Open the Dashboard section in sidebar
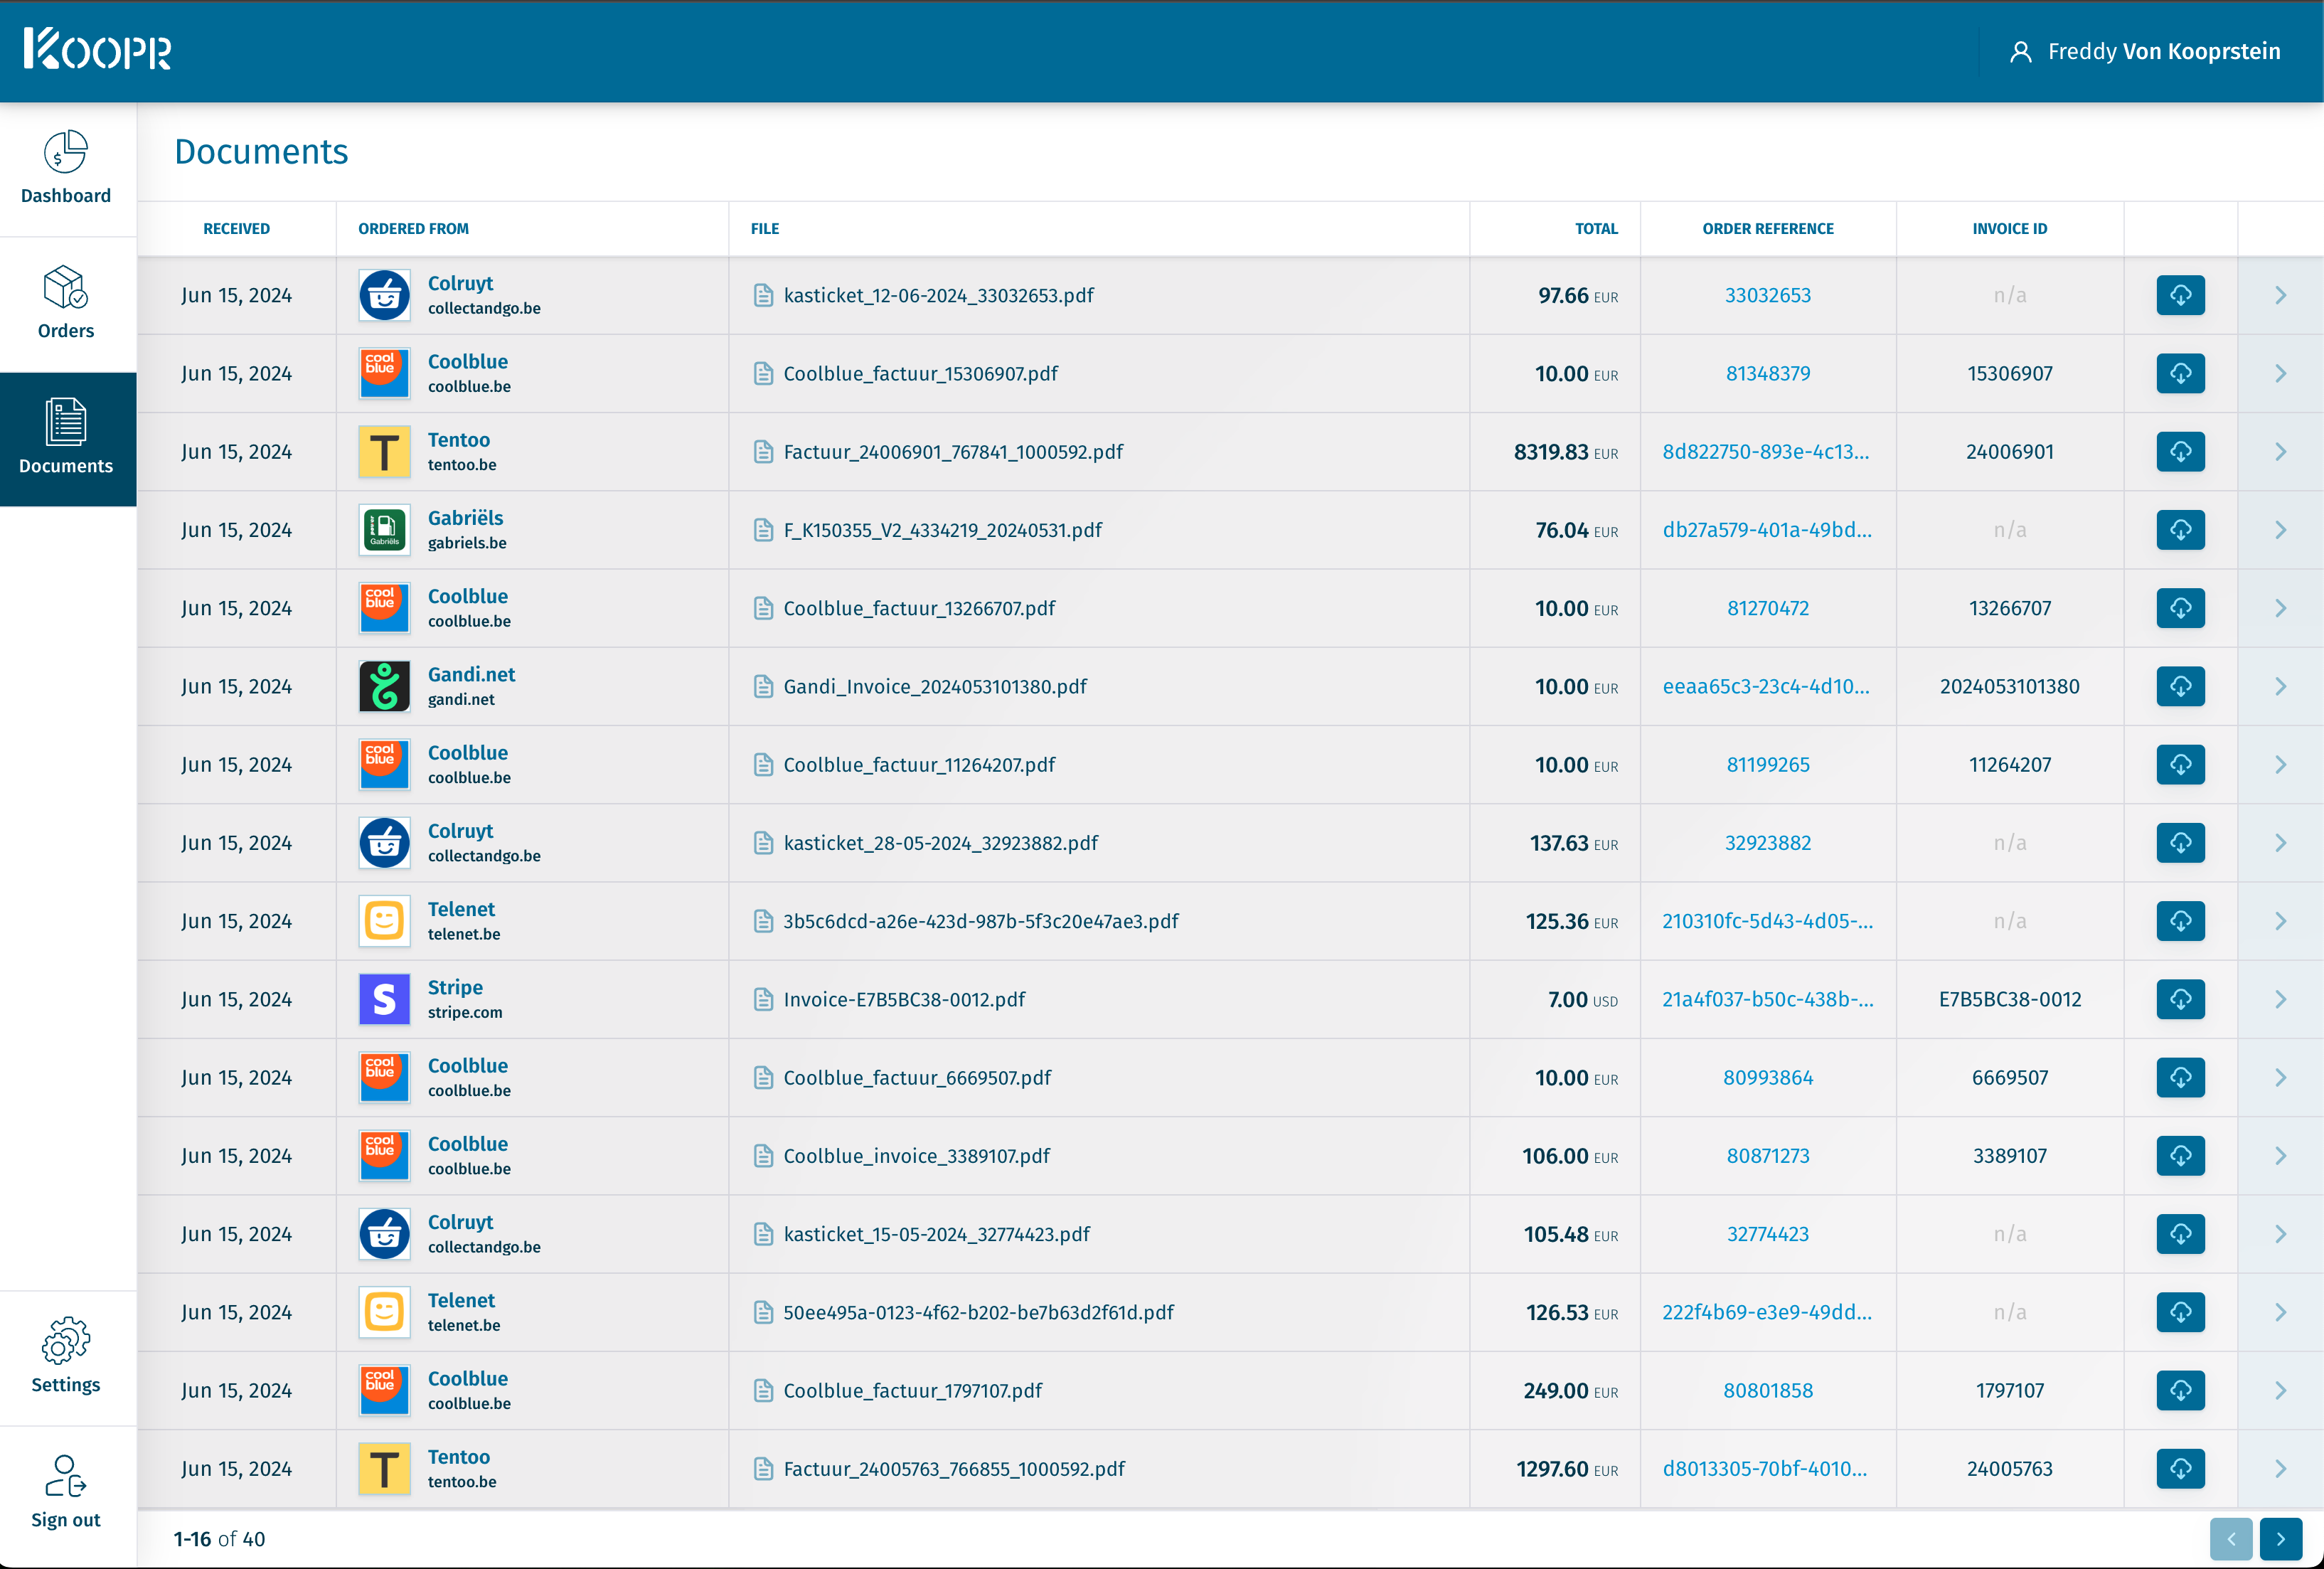Viewport: 2324px width, 1569px height. tap(66, 168)
